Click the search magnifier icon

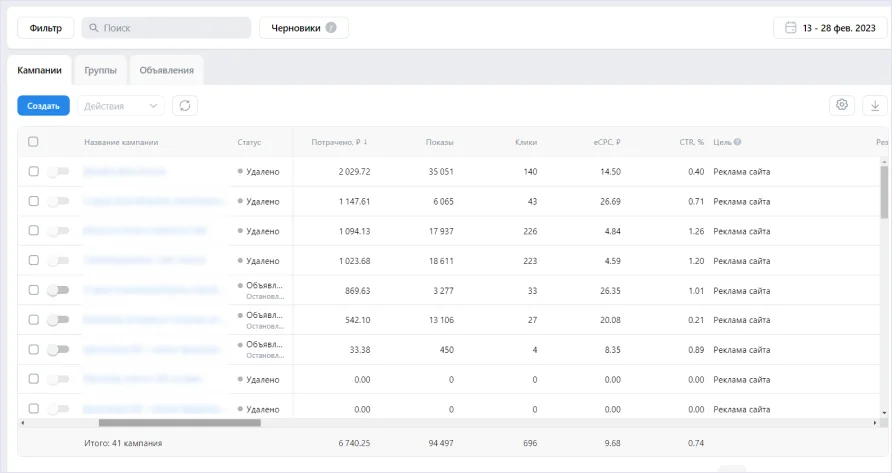click(x=94, y=28)
